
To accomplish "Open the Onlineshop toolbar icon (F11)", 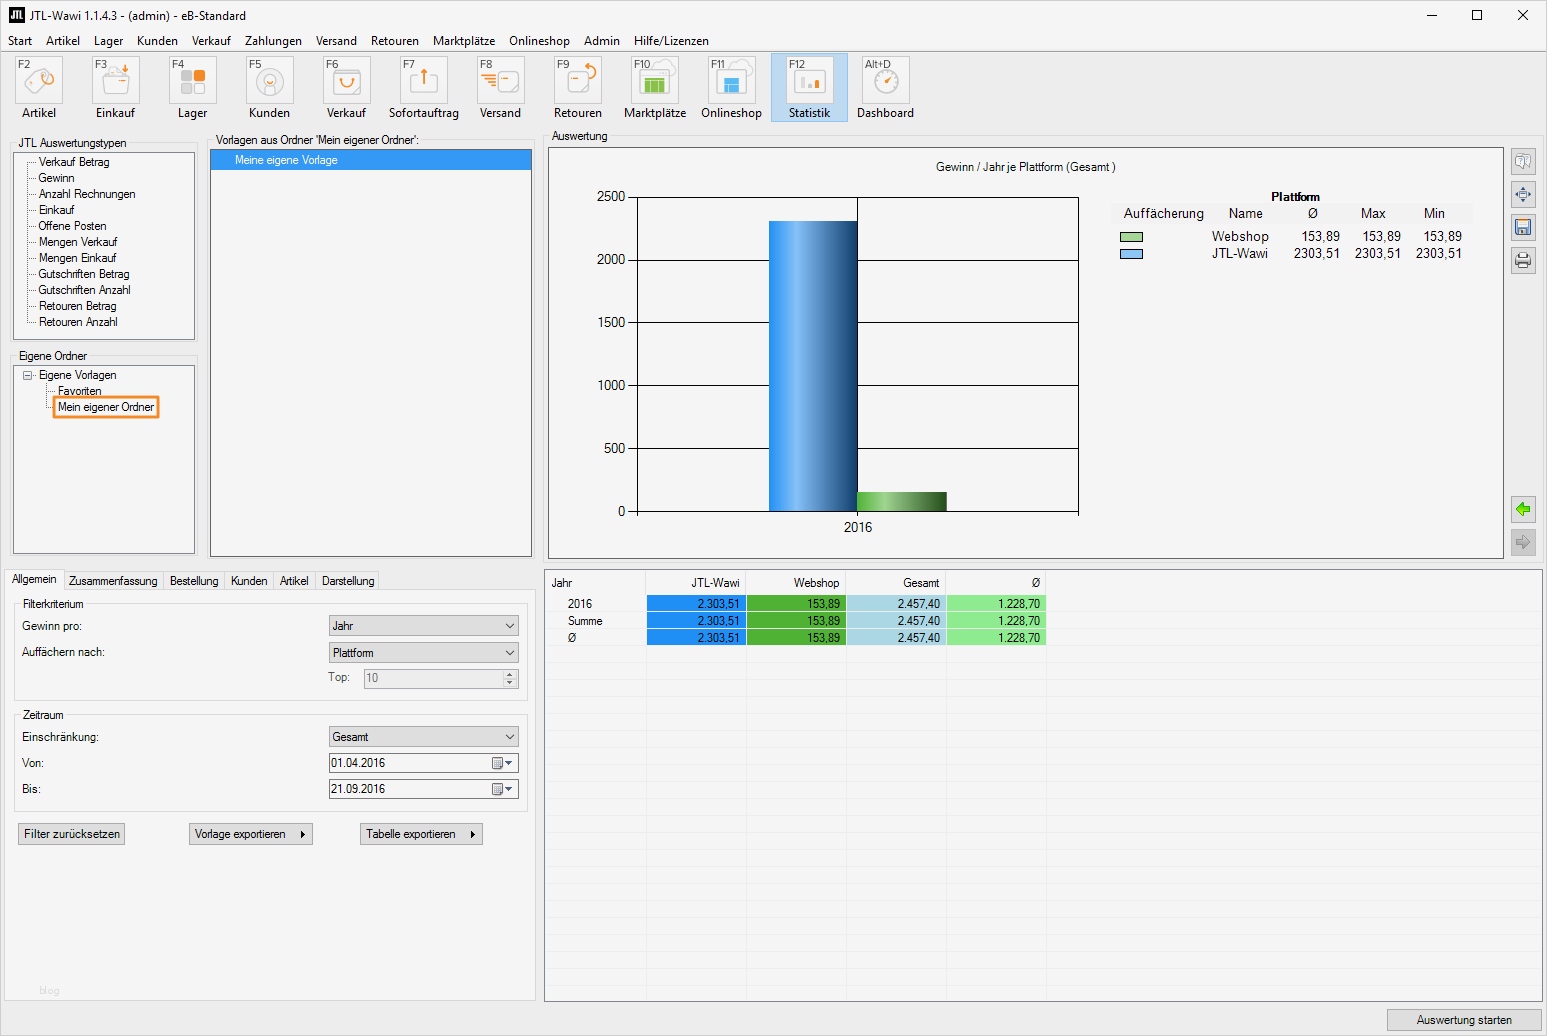I will [731, 80].
